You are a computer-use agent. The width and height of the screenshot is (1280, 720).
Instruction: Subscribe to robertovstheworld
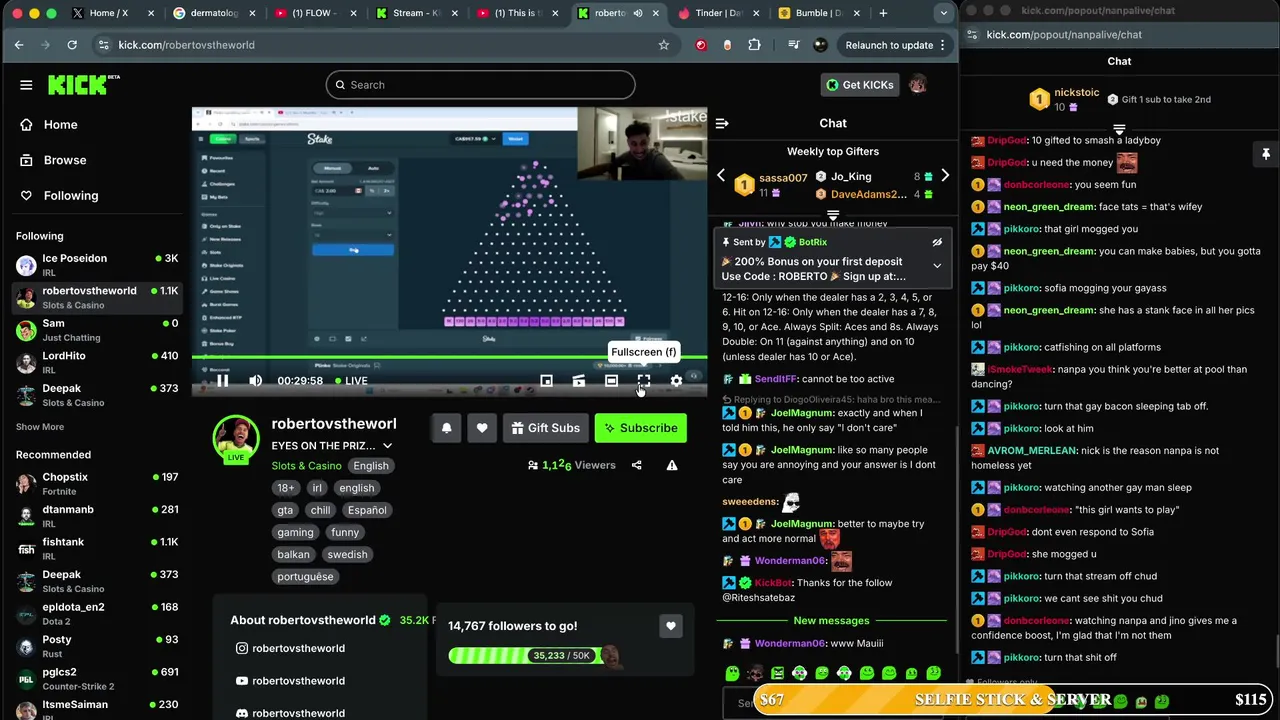click(640, 428)
